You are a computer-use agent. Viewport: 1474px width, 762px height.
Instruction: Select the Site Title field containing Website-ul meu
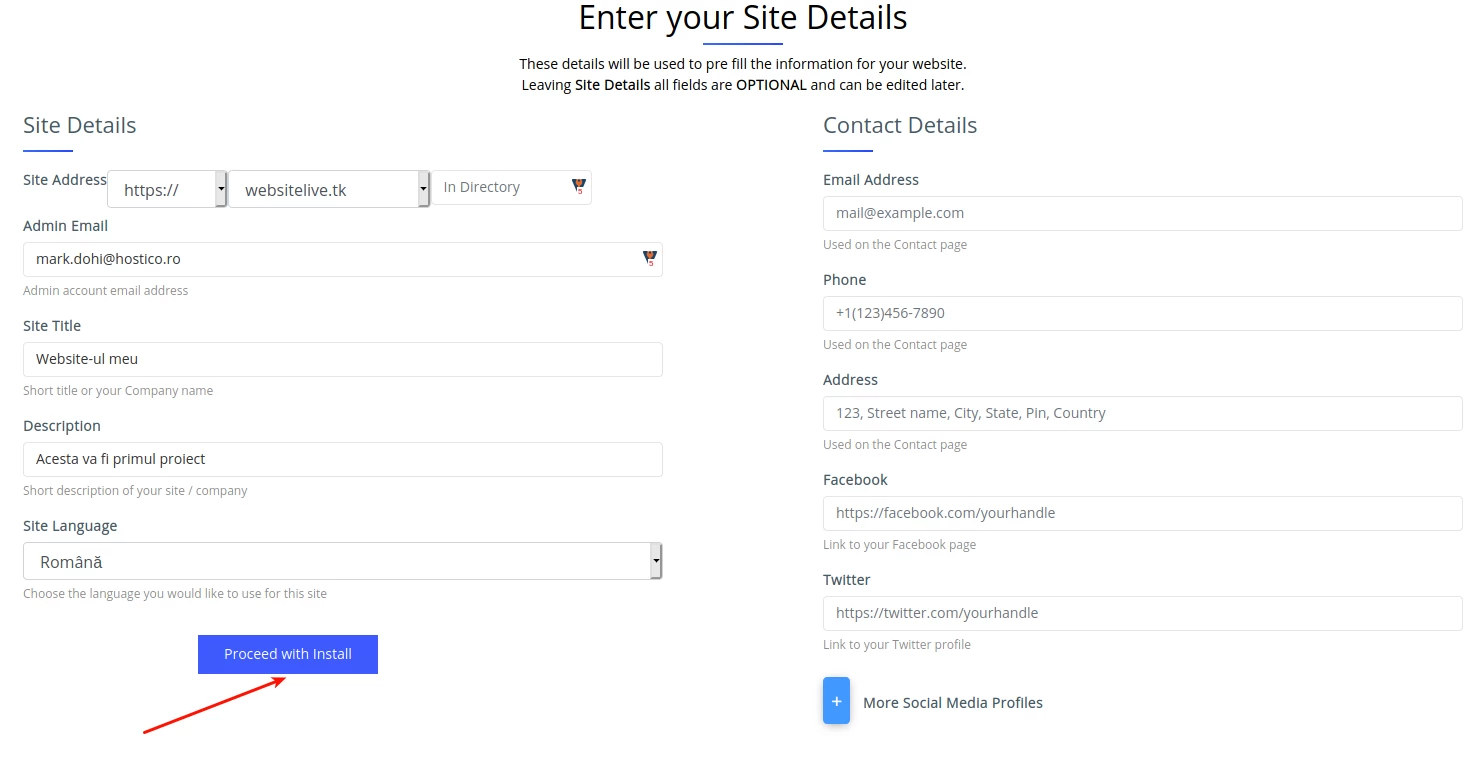(342, 359)
